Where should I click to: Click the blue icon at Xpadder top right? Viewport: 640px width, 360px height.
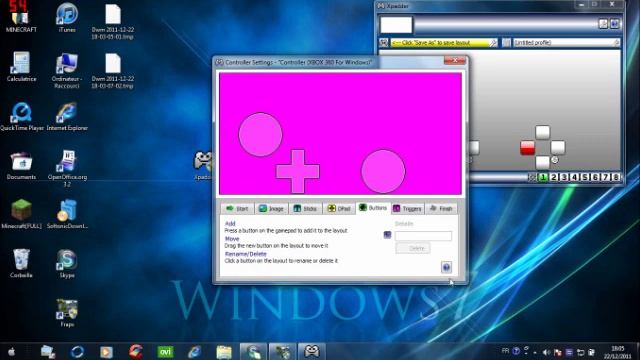click(615, 24)
